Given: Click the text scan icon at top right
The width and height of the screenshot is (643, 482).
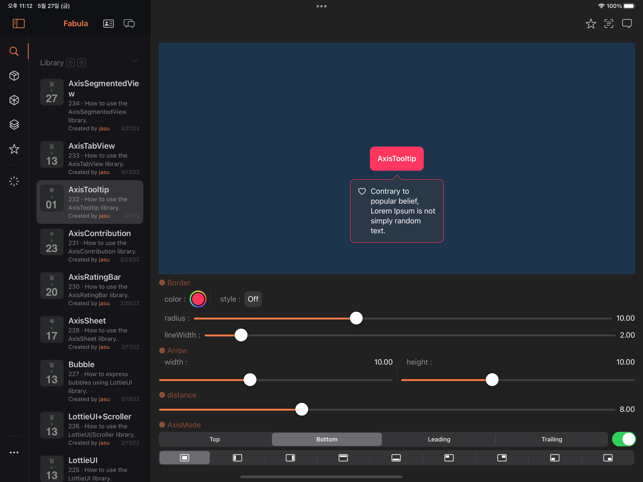Looking at the screenshot, I should [x=609, y=23].
